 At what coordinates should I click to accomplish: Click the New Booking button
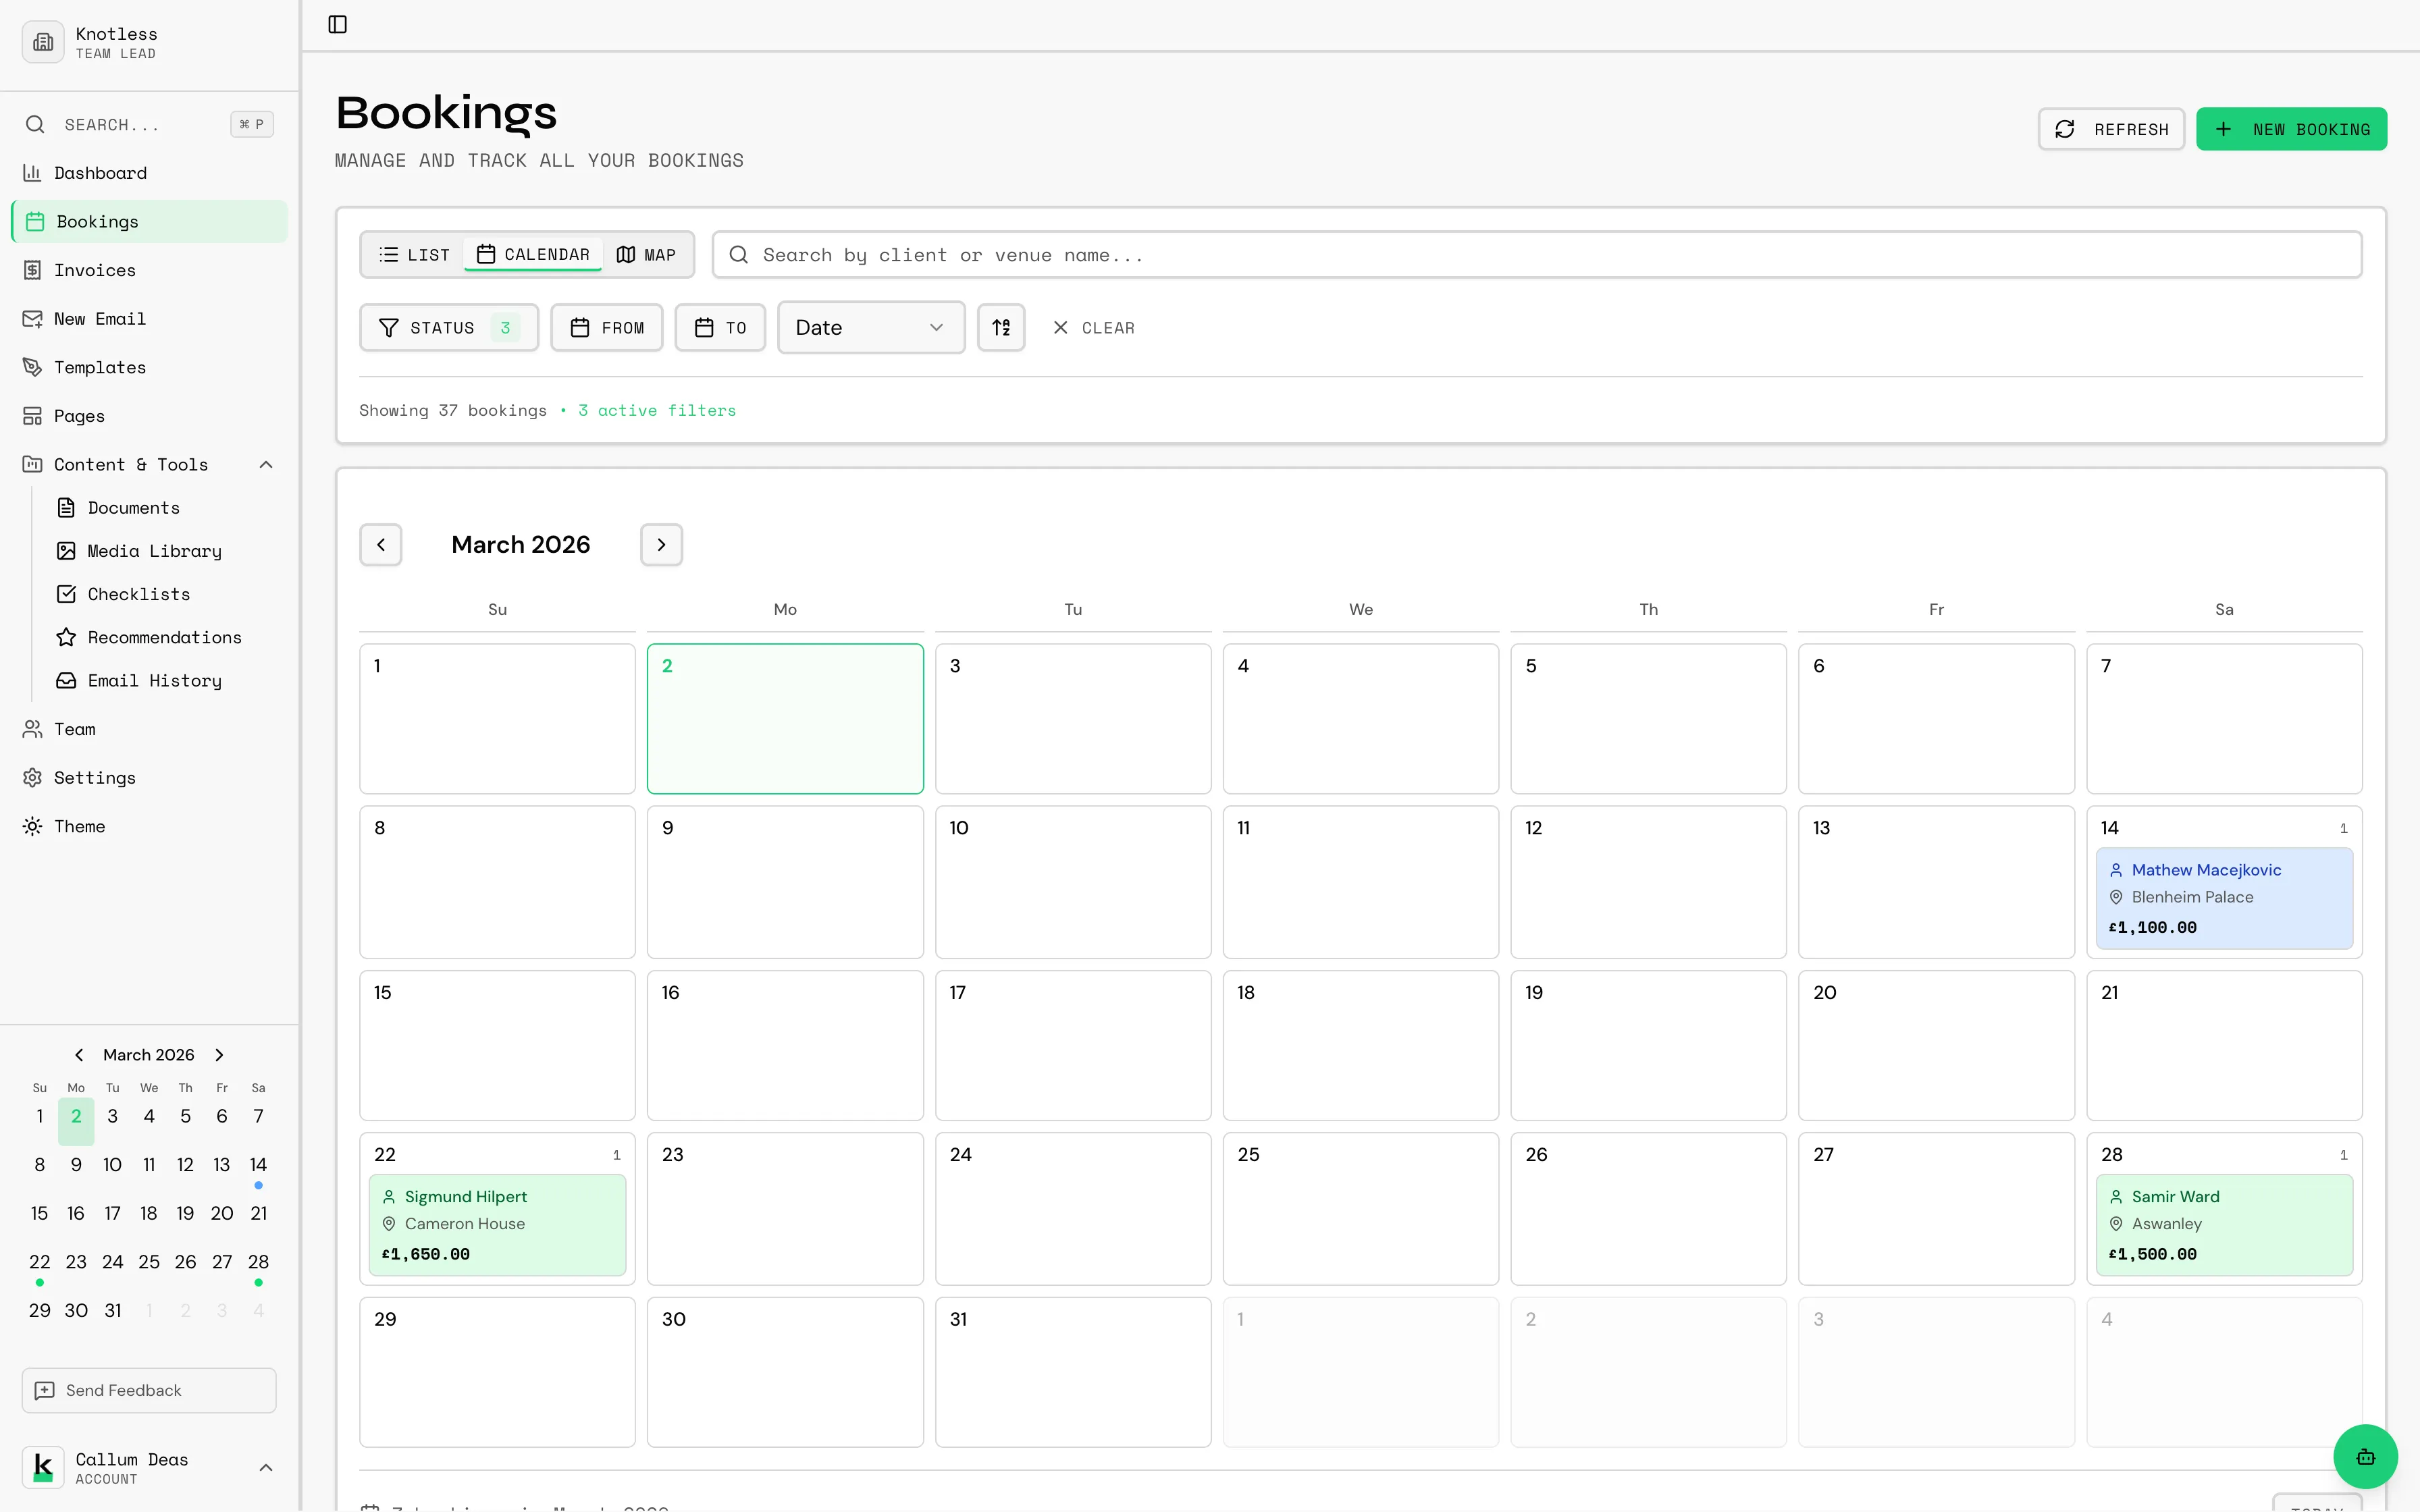coord(2291,128)
